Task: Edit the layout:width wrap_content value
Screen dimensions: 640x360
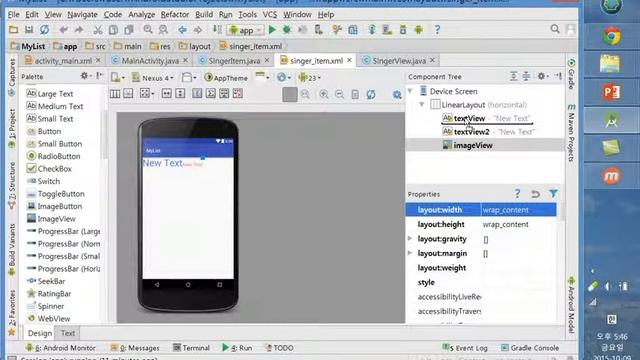Action: pyautogui.click(x=518, y=210)
